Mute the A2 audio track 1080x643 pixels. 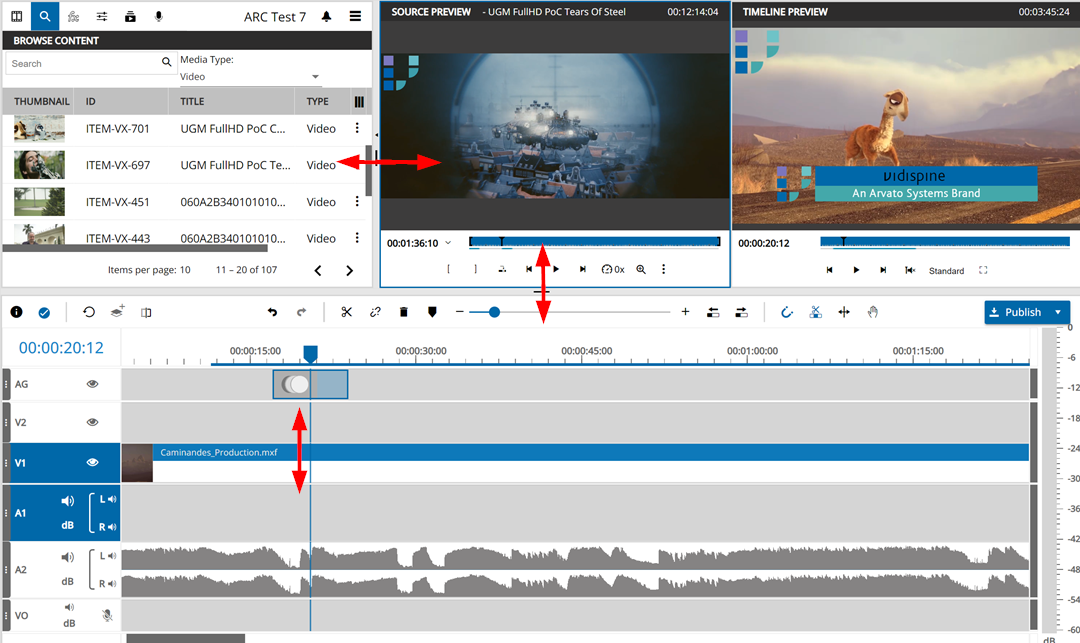coord(68,558)
